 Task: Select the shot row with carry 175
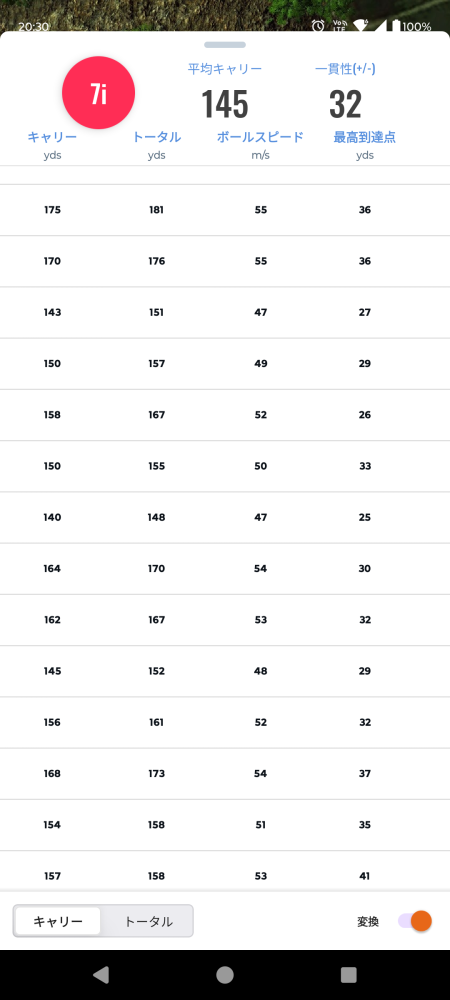(x=225, y=210)
